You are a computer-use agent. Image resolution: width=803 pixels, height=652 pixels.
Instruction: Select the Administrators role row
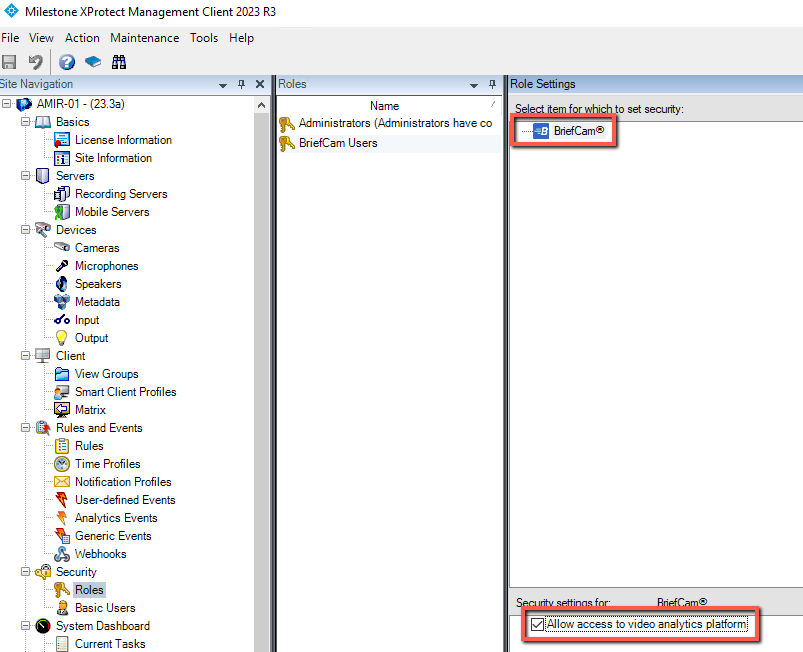(389, 123)
